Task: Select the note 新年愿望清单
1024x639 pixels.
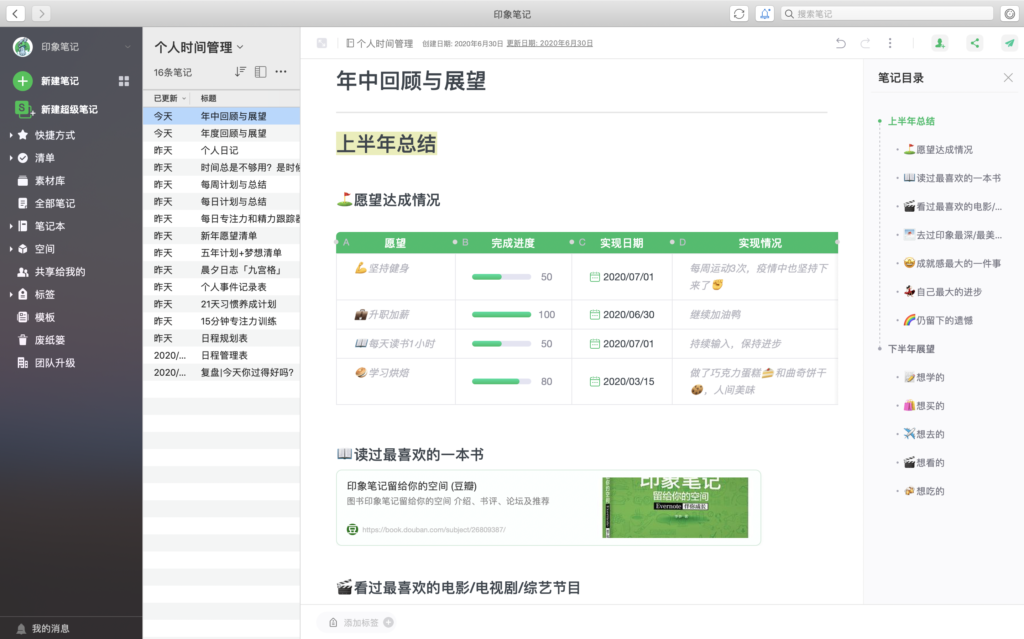Action: [221, 236]
